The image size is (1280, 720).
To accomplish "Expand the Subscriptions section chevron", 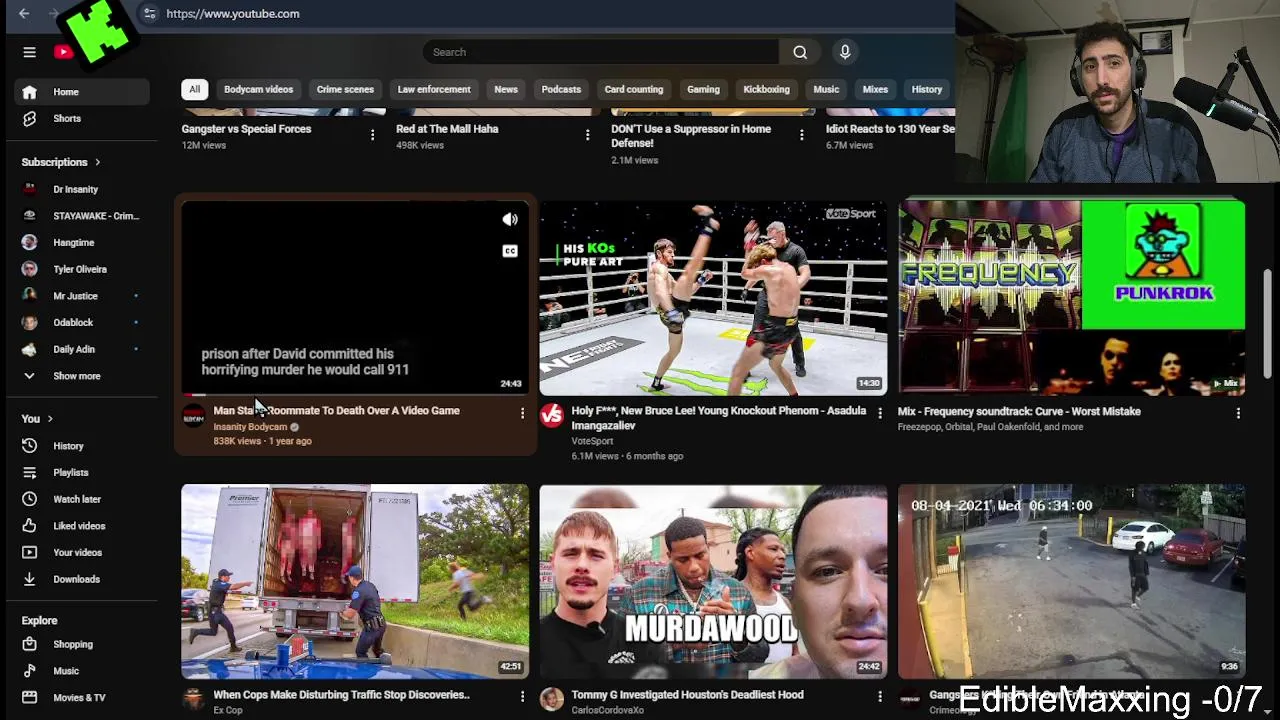I will (97, 162).
